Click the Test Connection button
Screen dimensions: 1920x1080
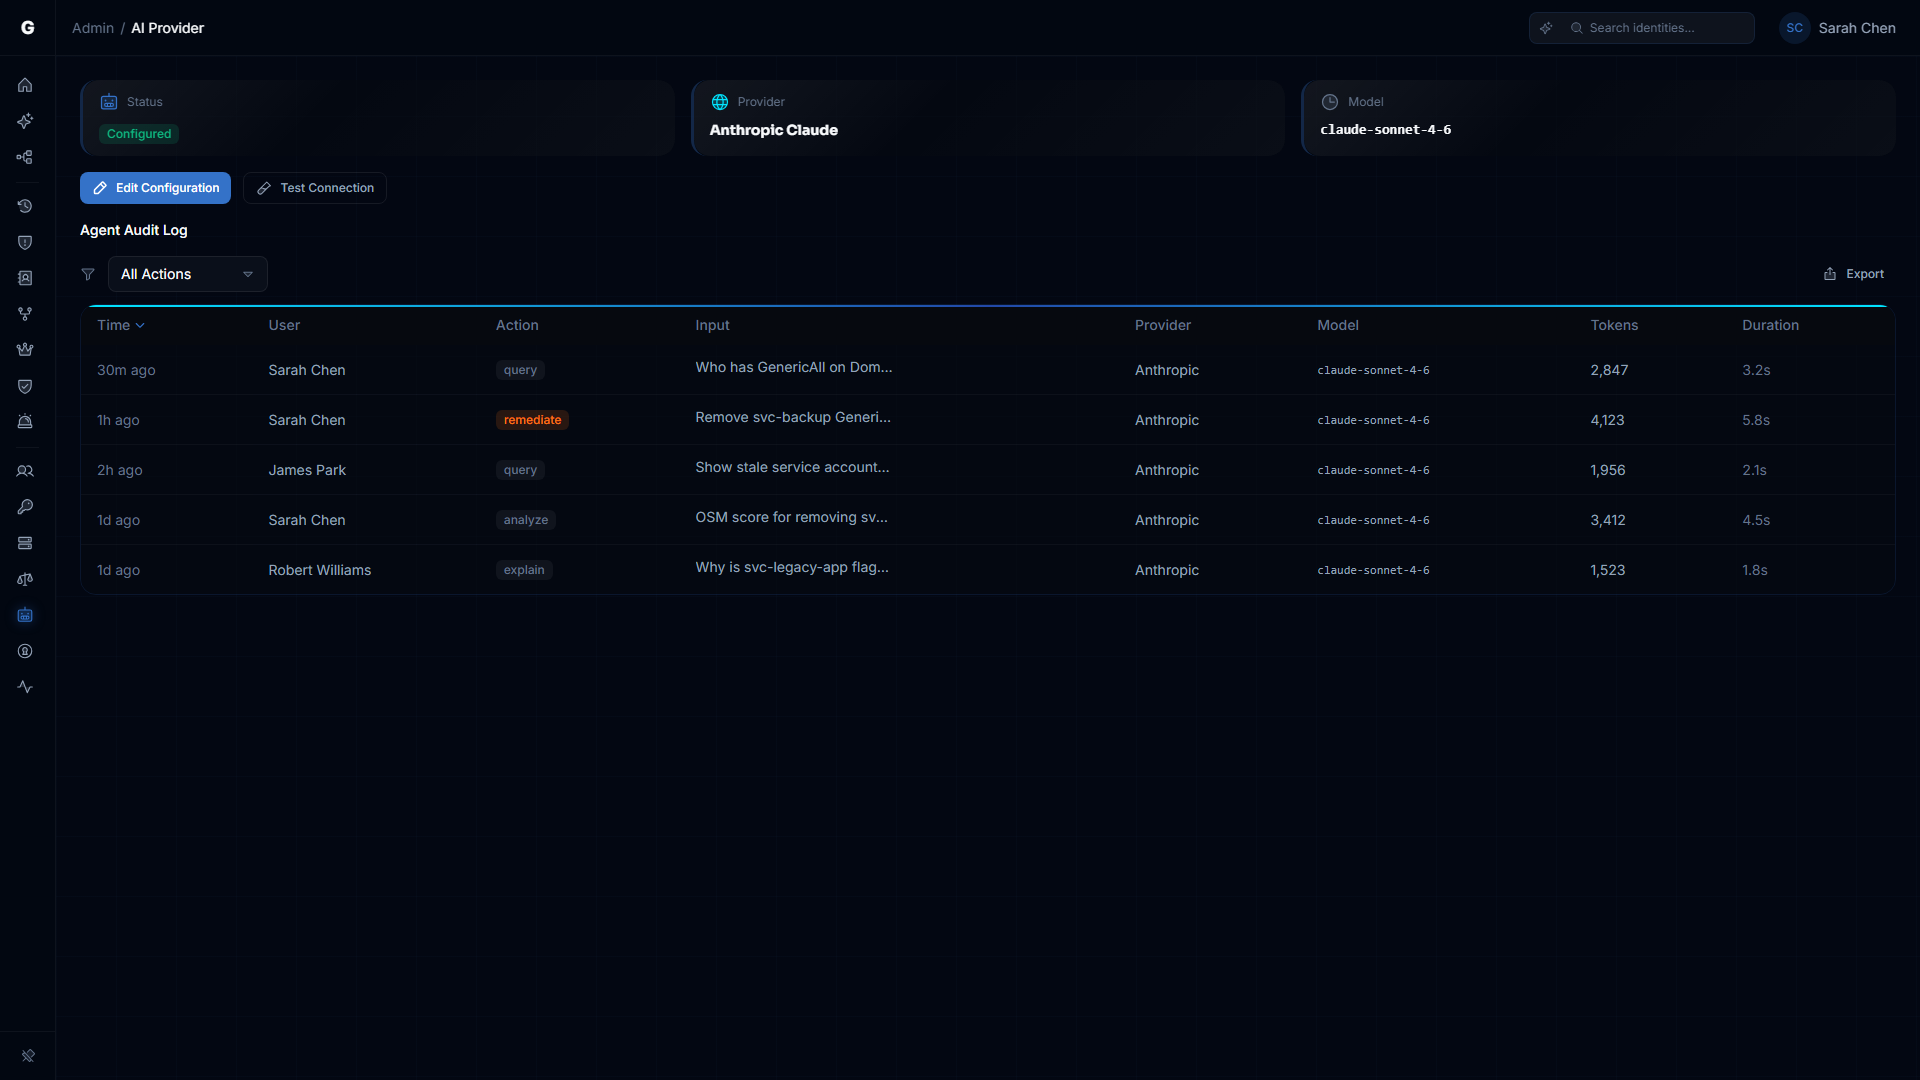point(314,188)
